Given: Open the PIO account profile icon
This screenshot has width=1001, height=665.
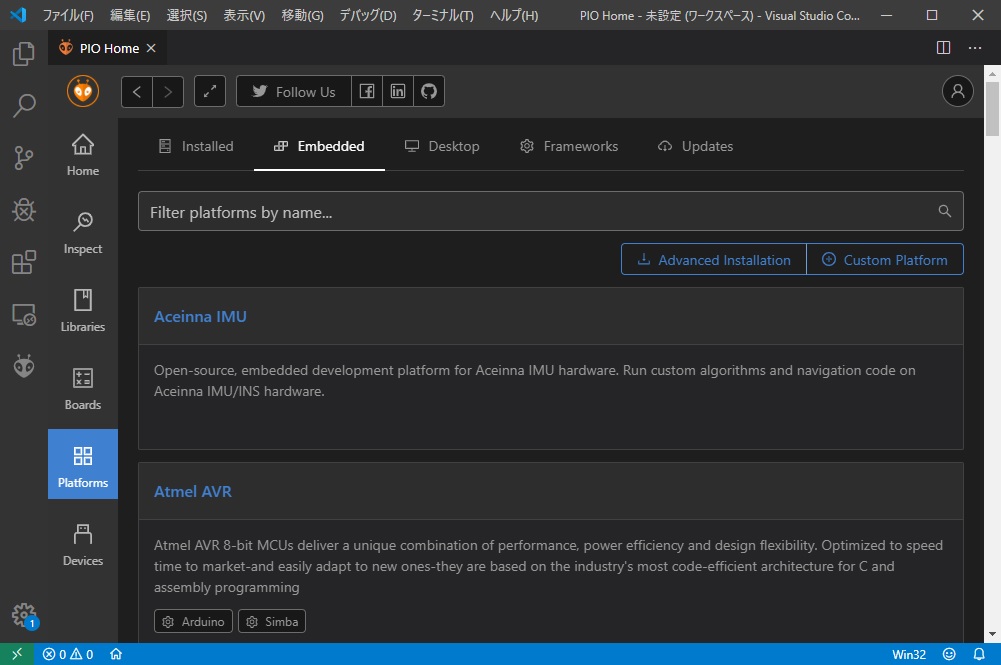Looking at the screenshot, I should (958, 91).
